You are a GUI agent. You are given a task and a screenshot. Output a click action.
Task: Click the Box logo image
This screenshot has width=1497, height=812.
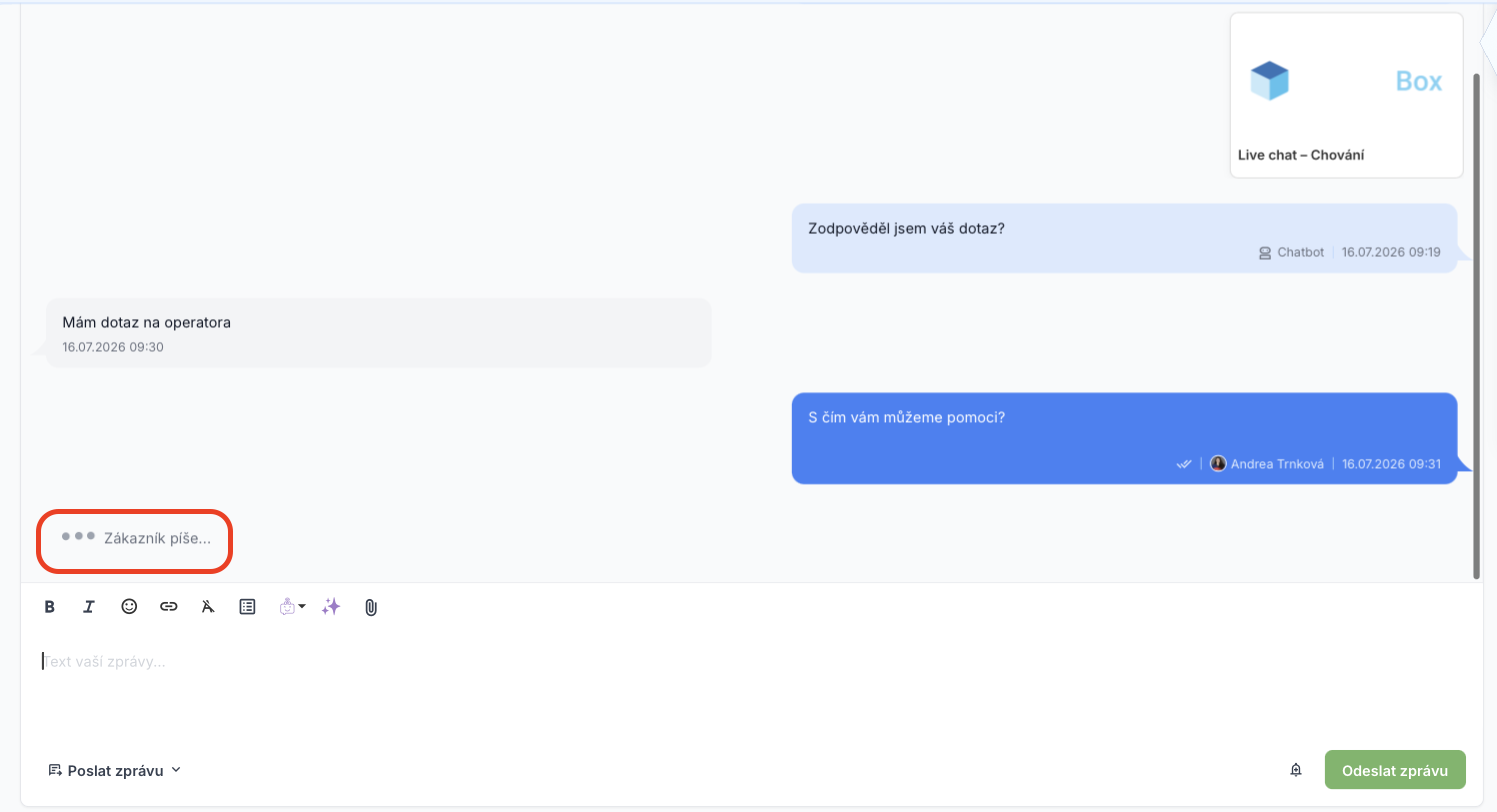pos(1347,81)
